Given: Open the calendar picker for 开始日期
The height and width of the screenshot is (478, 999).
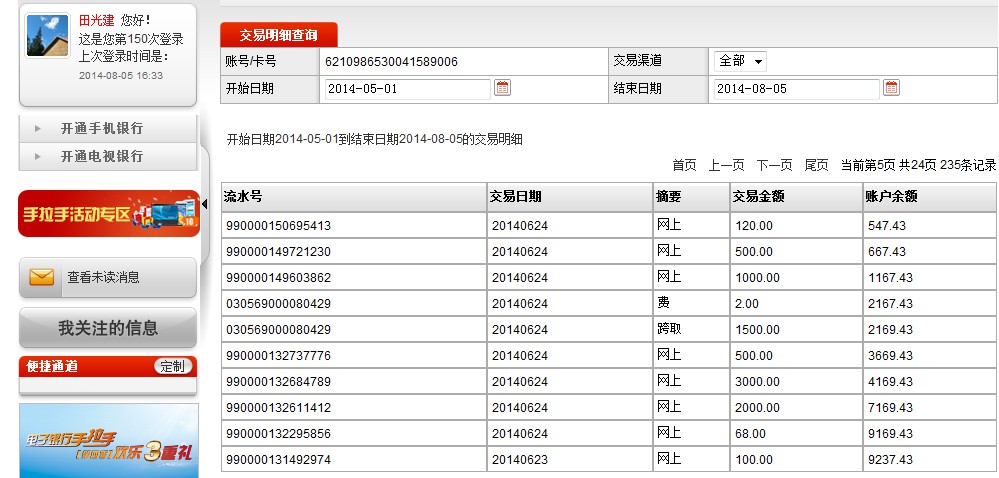Looking at the screenshot, I should click(503, 88).
